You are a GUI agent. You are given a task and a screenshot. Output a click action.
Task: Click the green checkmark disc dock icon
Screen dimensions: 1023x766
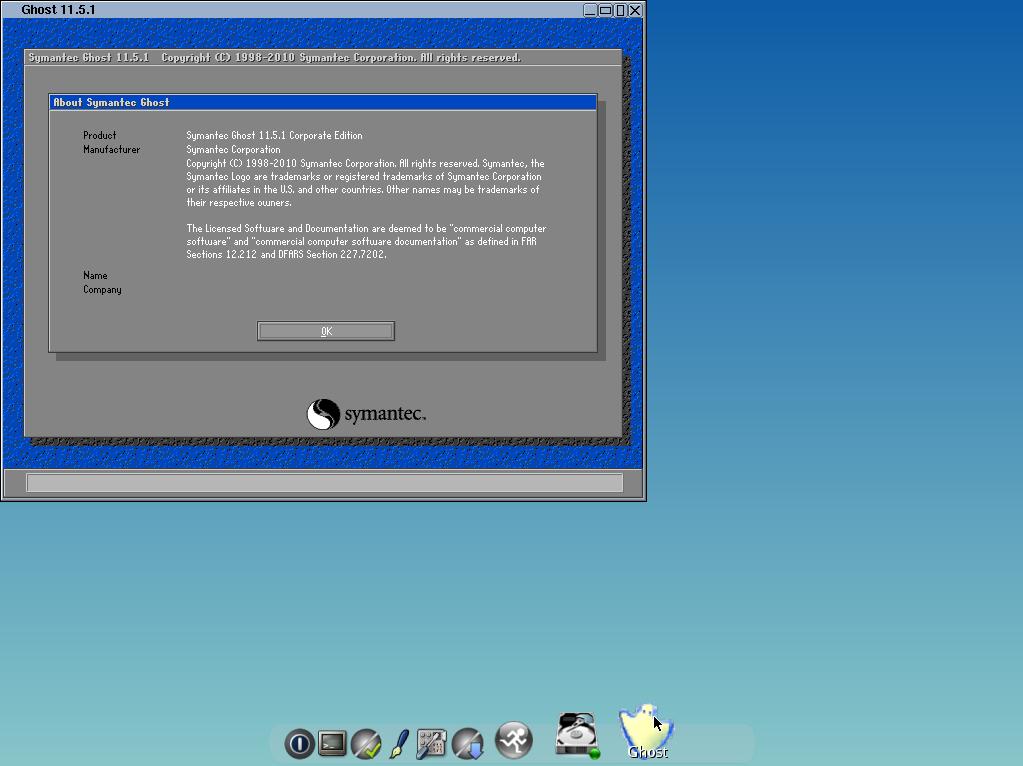(366, 743)
